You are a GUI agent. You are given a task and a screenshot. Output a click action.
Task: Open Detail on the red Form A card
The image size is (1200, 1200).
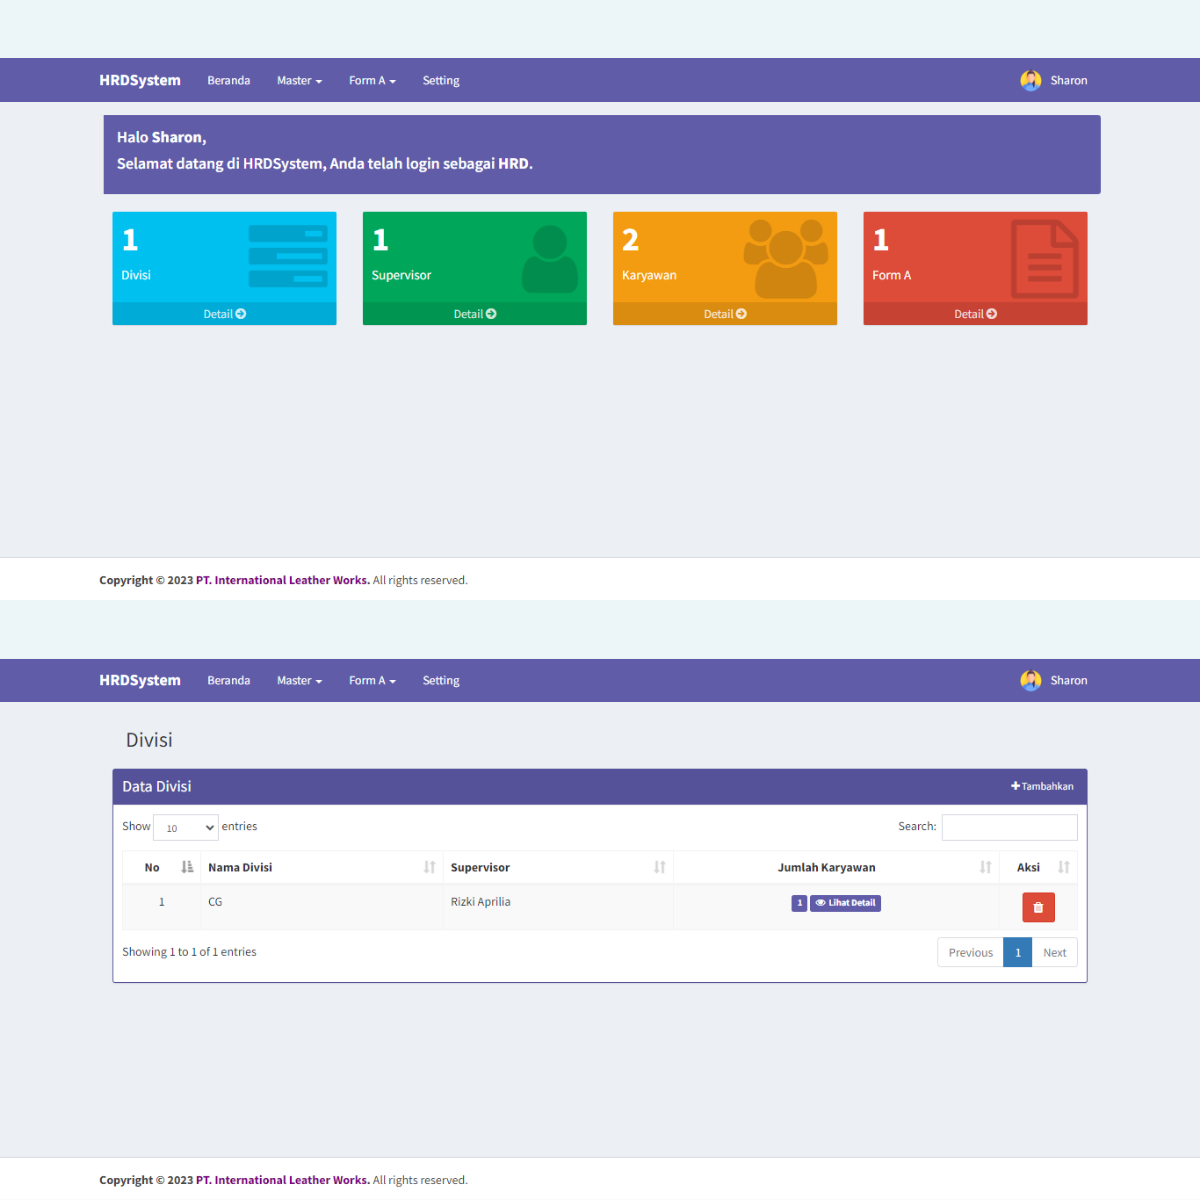pos(975,314)
